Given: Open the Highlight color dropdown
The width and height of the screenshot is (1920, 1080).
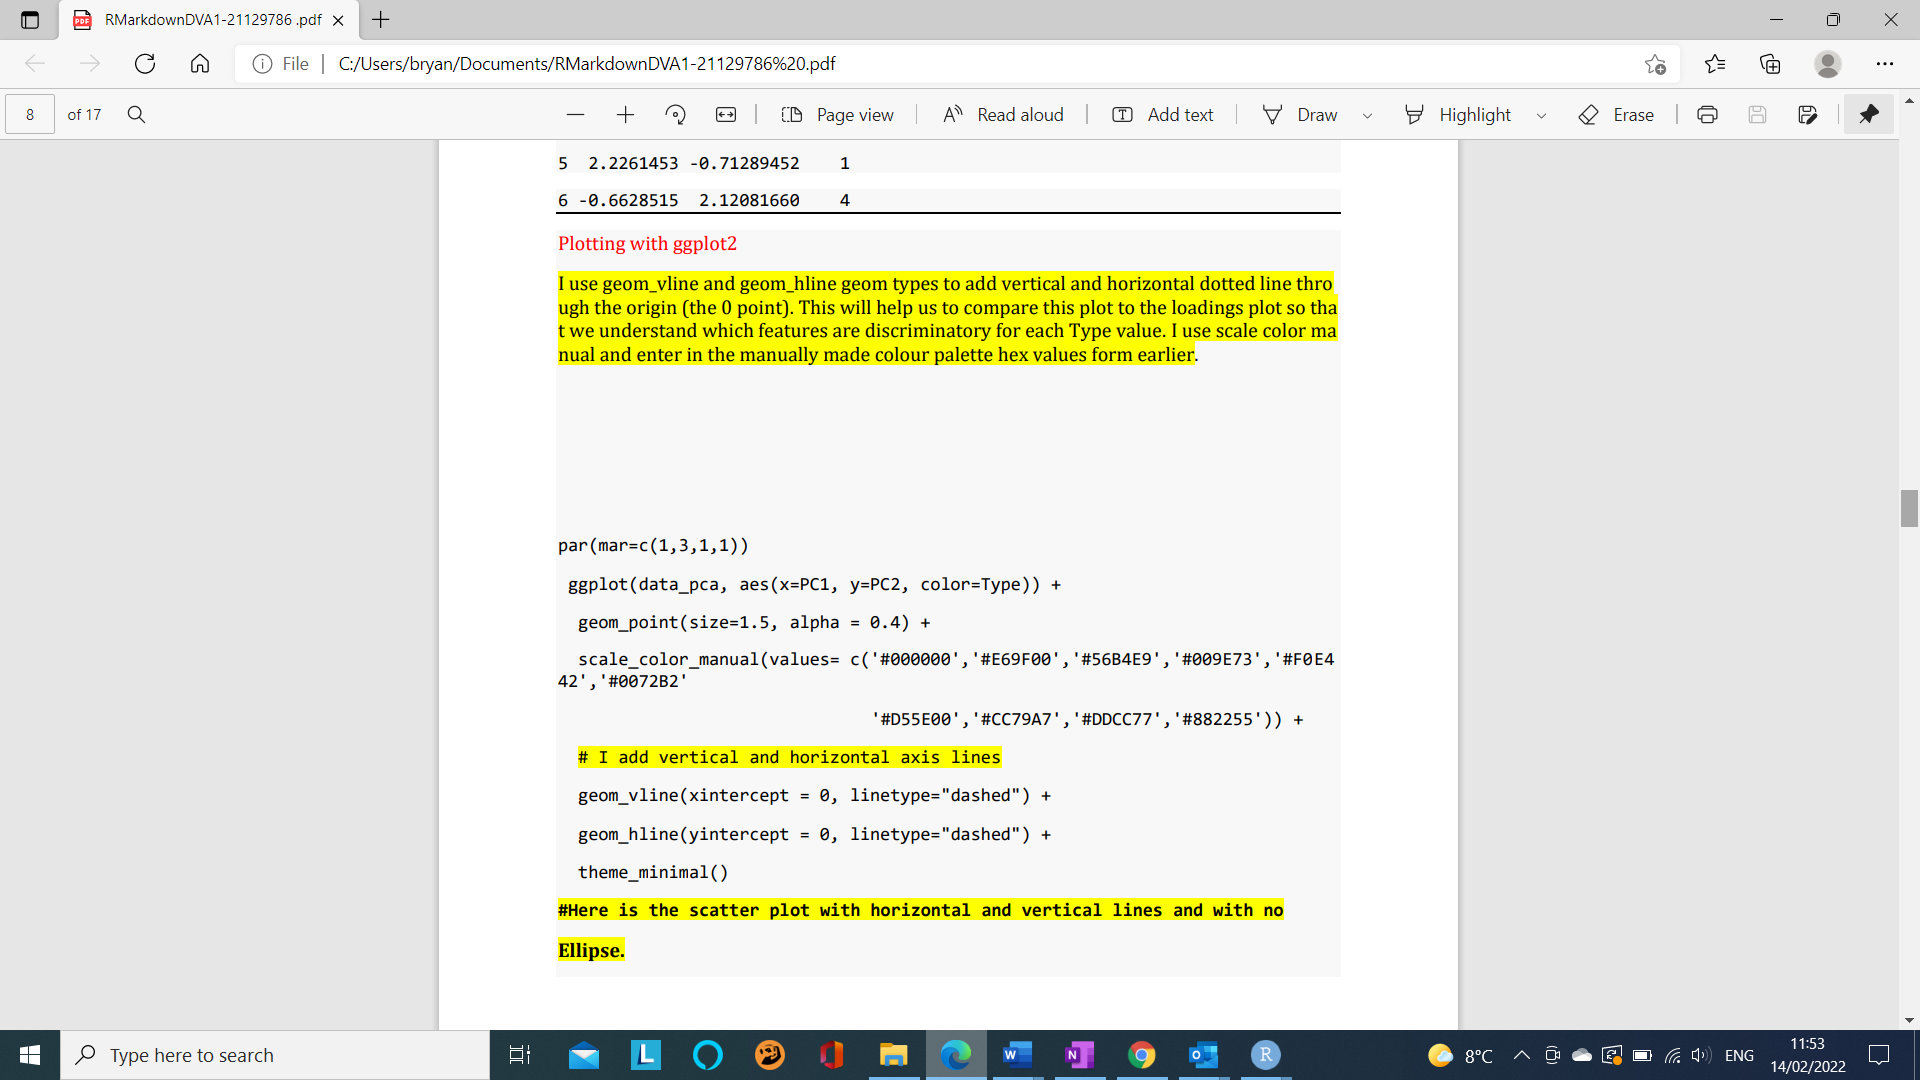Looking at the screenshot, I should pos(1541,115).
